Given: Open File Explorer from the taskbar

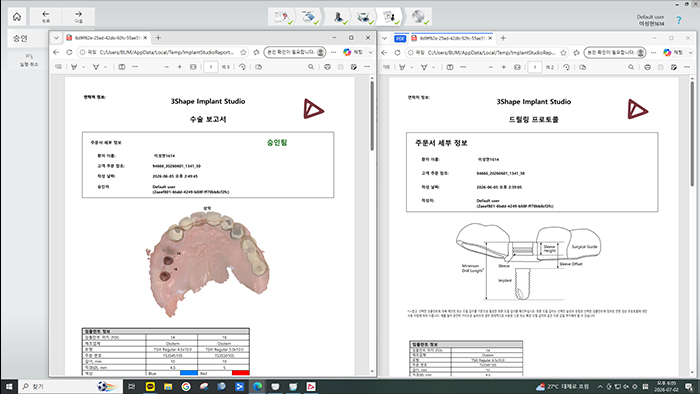Looking at the screenshot, I should pos(168,386).
